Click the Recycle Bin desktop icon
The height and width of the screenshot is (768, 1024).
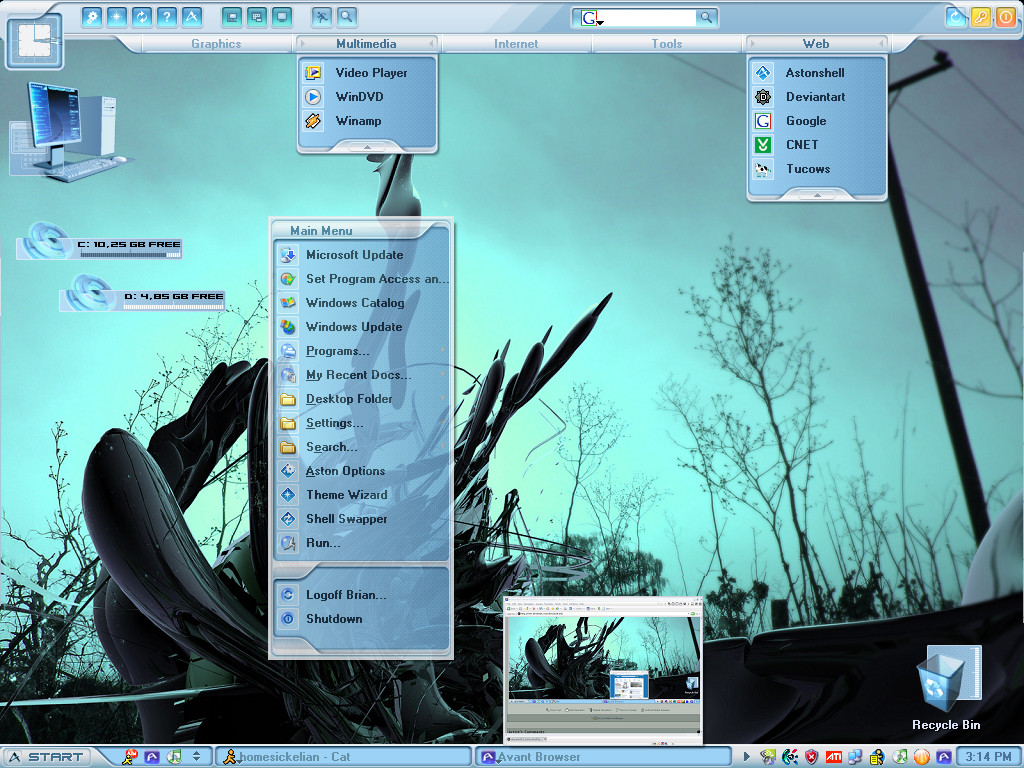point(946,689)
